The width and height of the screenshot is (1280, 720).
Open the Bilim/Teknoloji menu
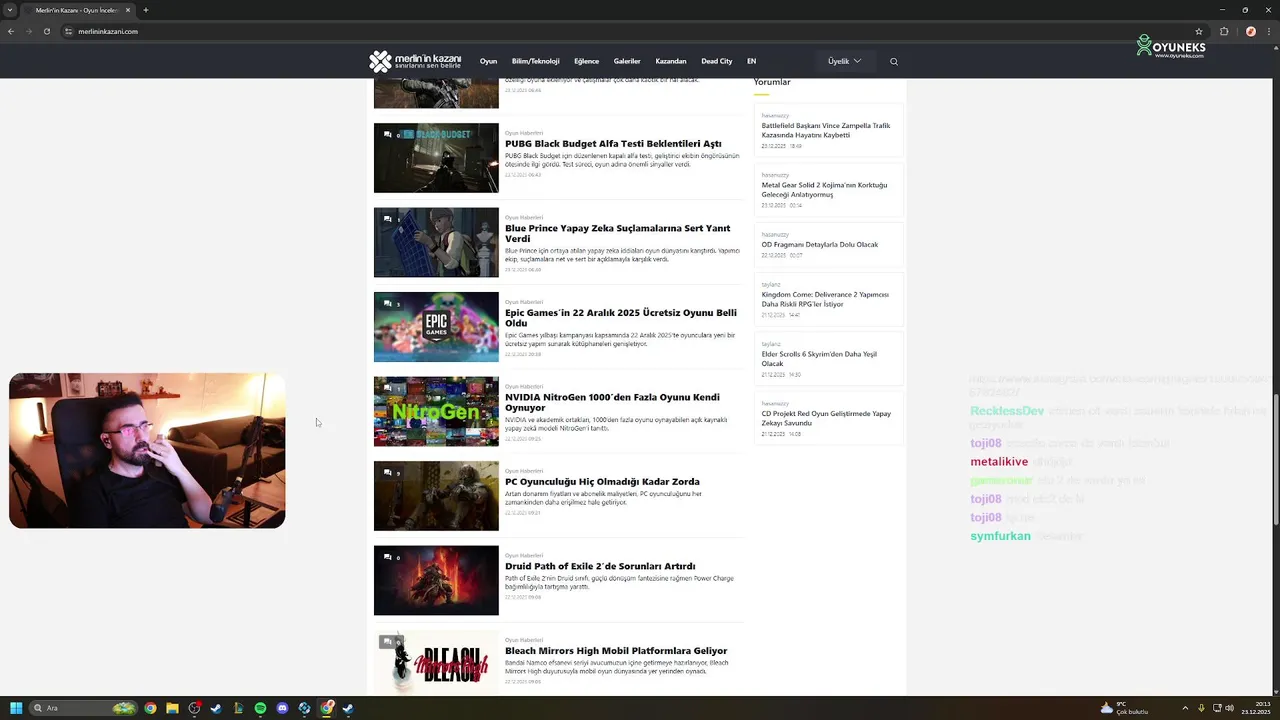click(535, 61)
